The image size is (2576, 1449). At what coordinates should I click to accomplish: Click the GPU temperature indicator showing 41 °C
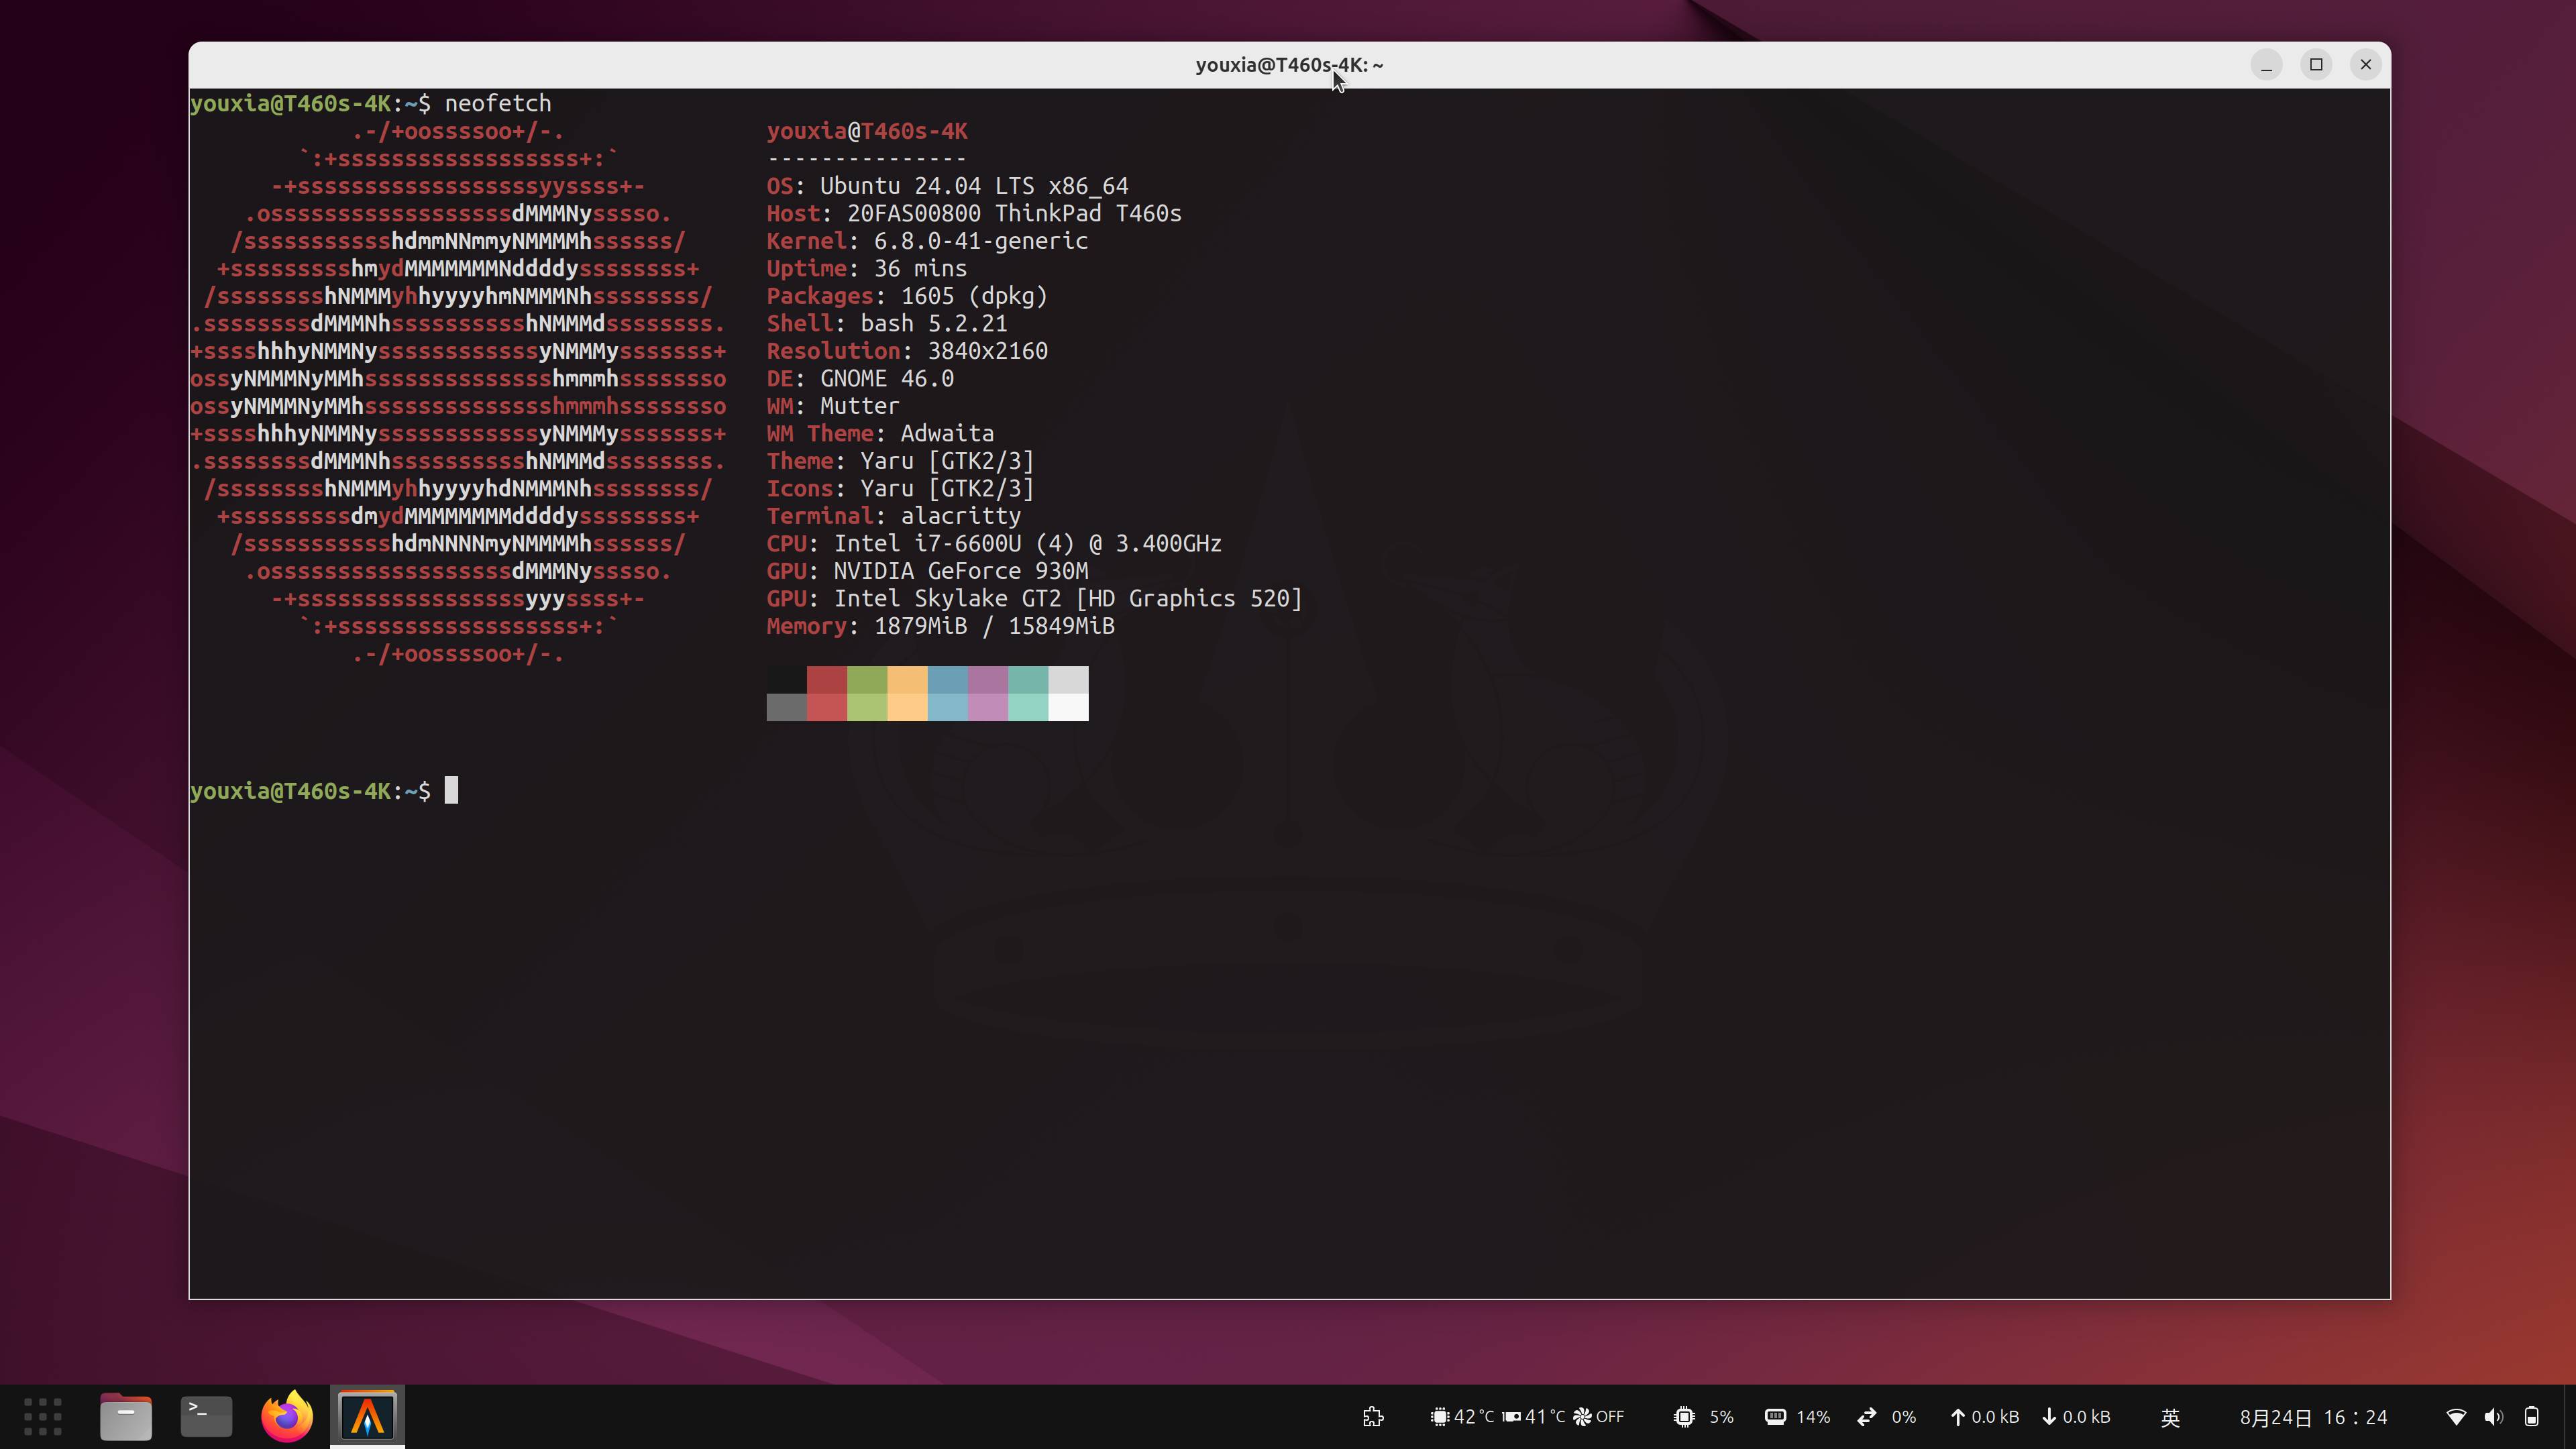click(1533, 1417)
